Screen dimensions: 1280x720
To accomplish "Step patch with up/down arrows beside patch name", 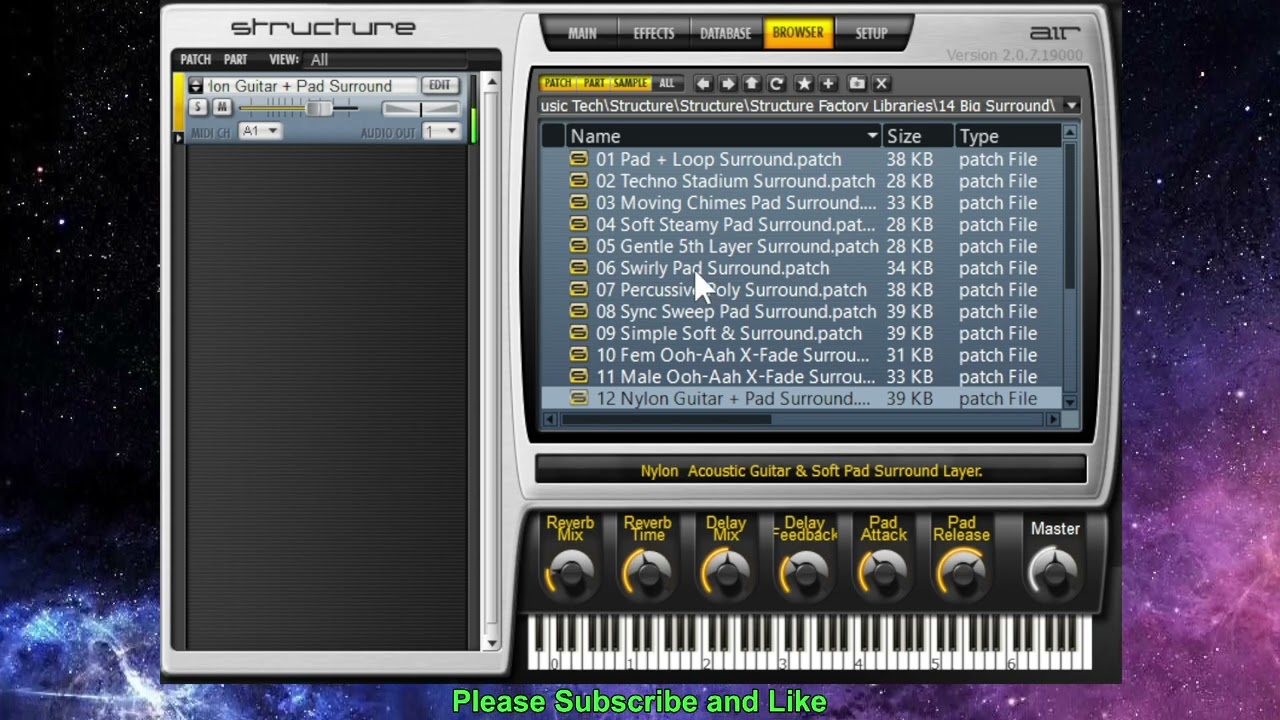I will [195, 86].
